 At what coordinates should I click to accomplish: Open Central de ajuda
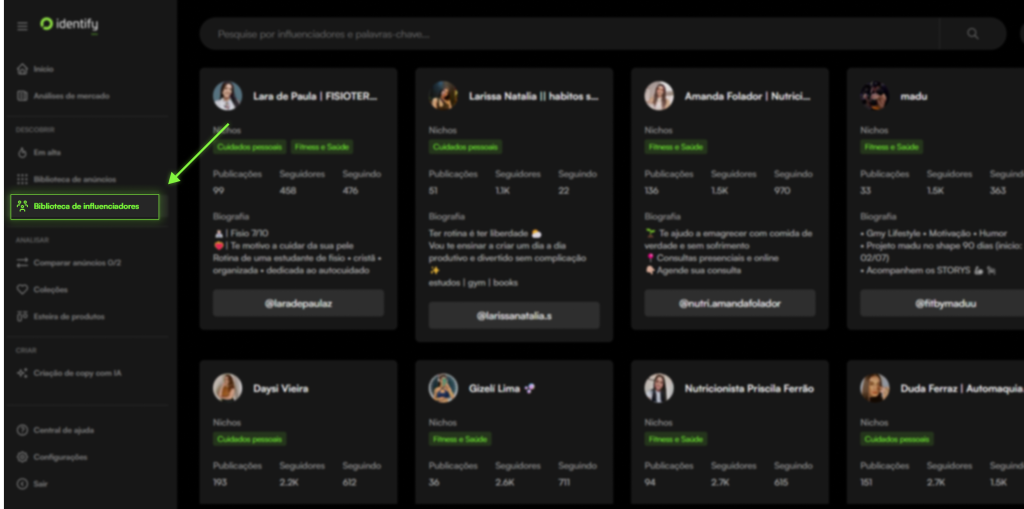(63, 430)
